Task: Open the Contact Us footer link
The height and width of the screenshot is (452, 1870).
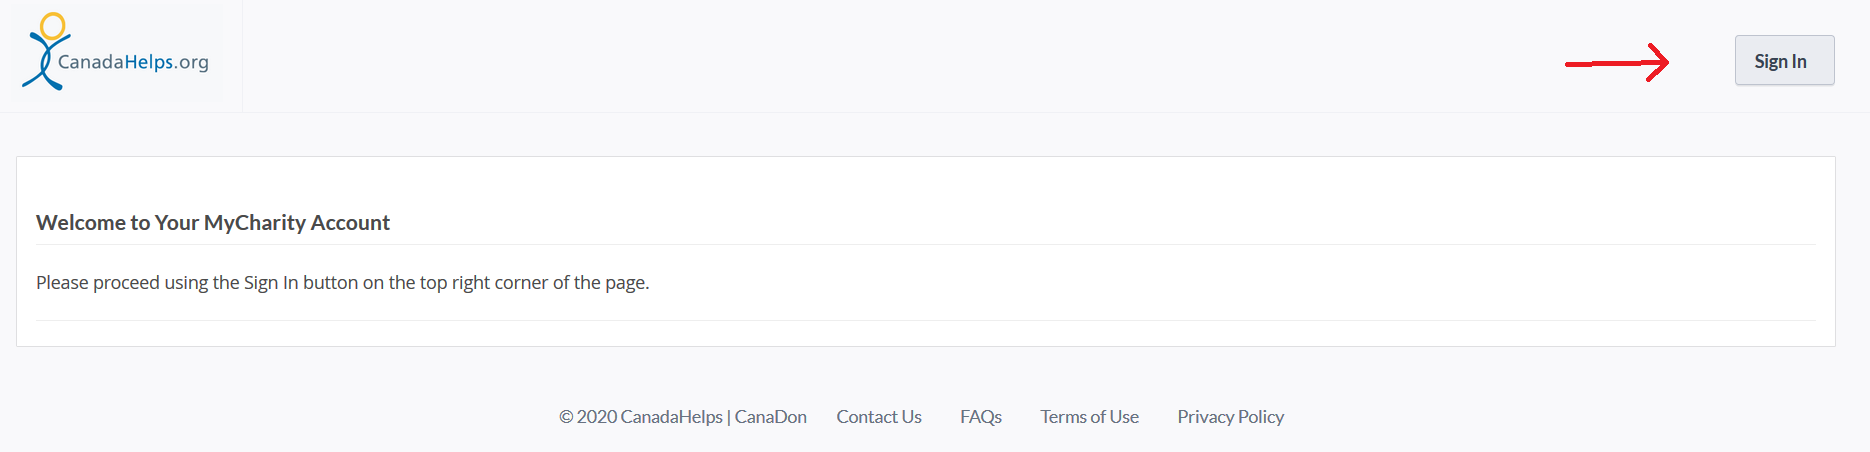Action: [x=879, y=417]
